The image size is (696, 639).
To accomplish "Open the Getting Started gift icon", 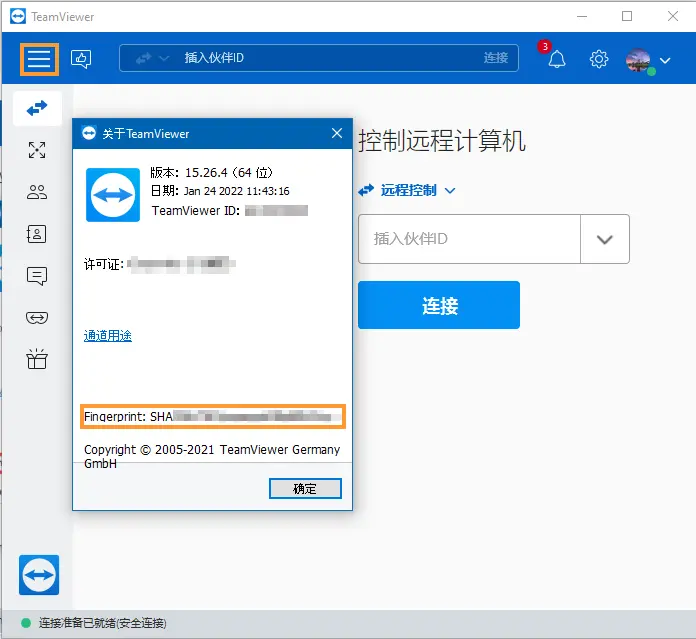I will 37,359.
